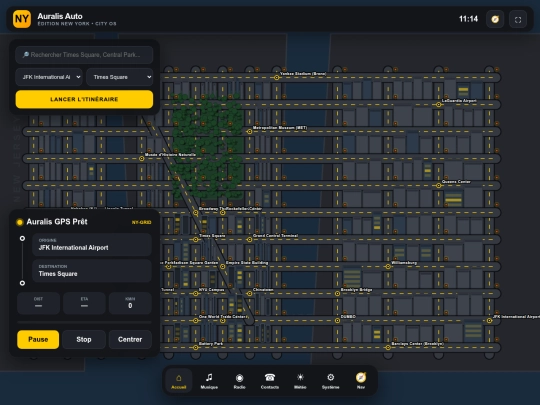Open Contacts from the bottom dock

coord(270,381)
